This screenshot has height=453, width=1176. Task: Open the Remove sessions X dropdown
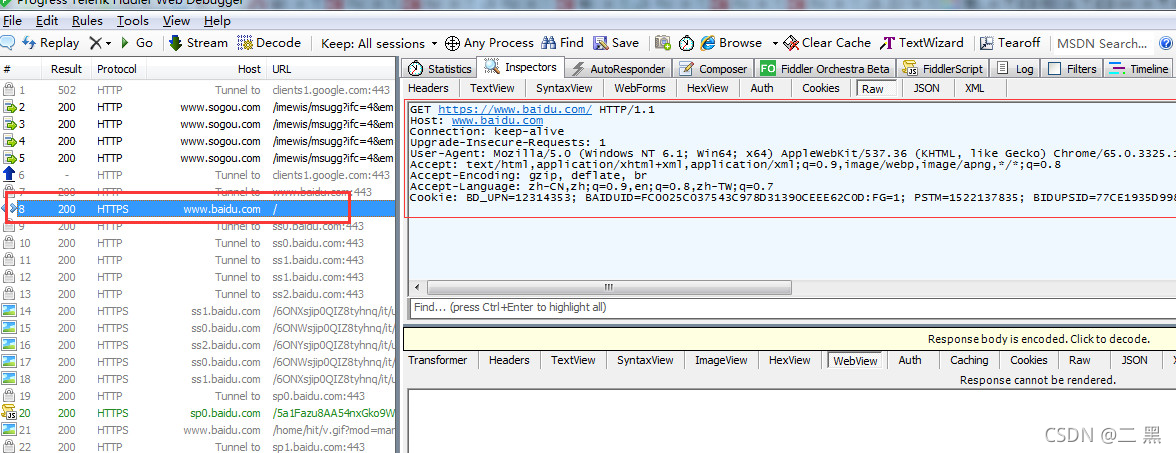click(x=100, y=43)
